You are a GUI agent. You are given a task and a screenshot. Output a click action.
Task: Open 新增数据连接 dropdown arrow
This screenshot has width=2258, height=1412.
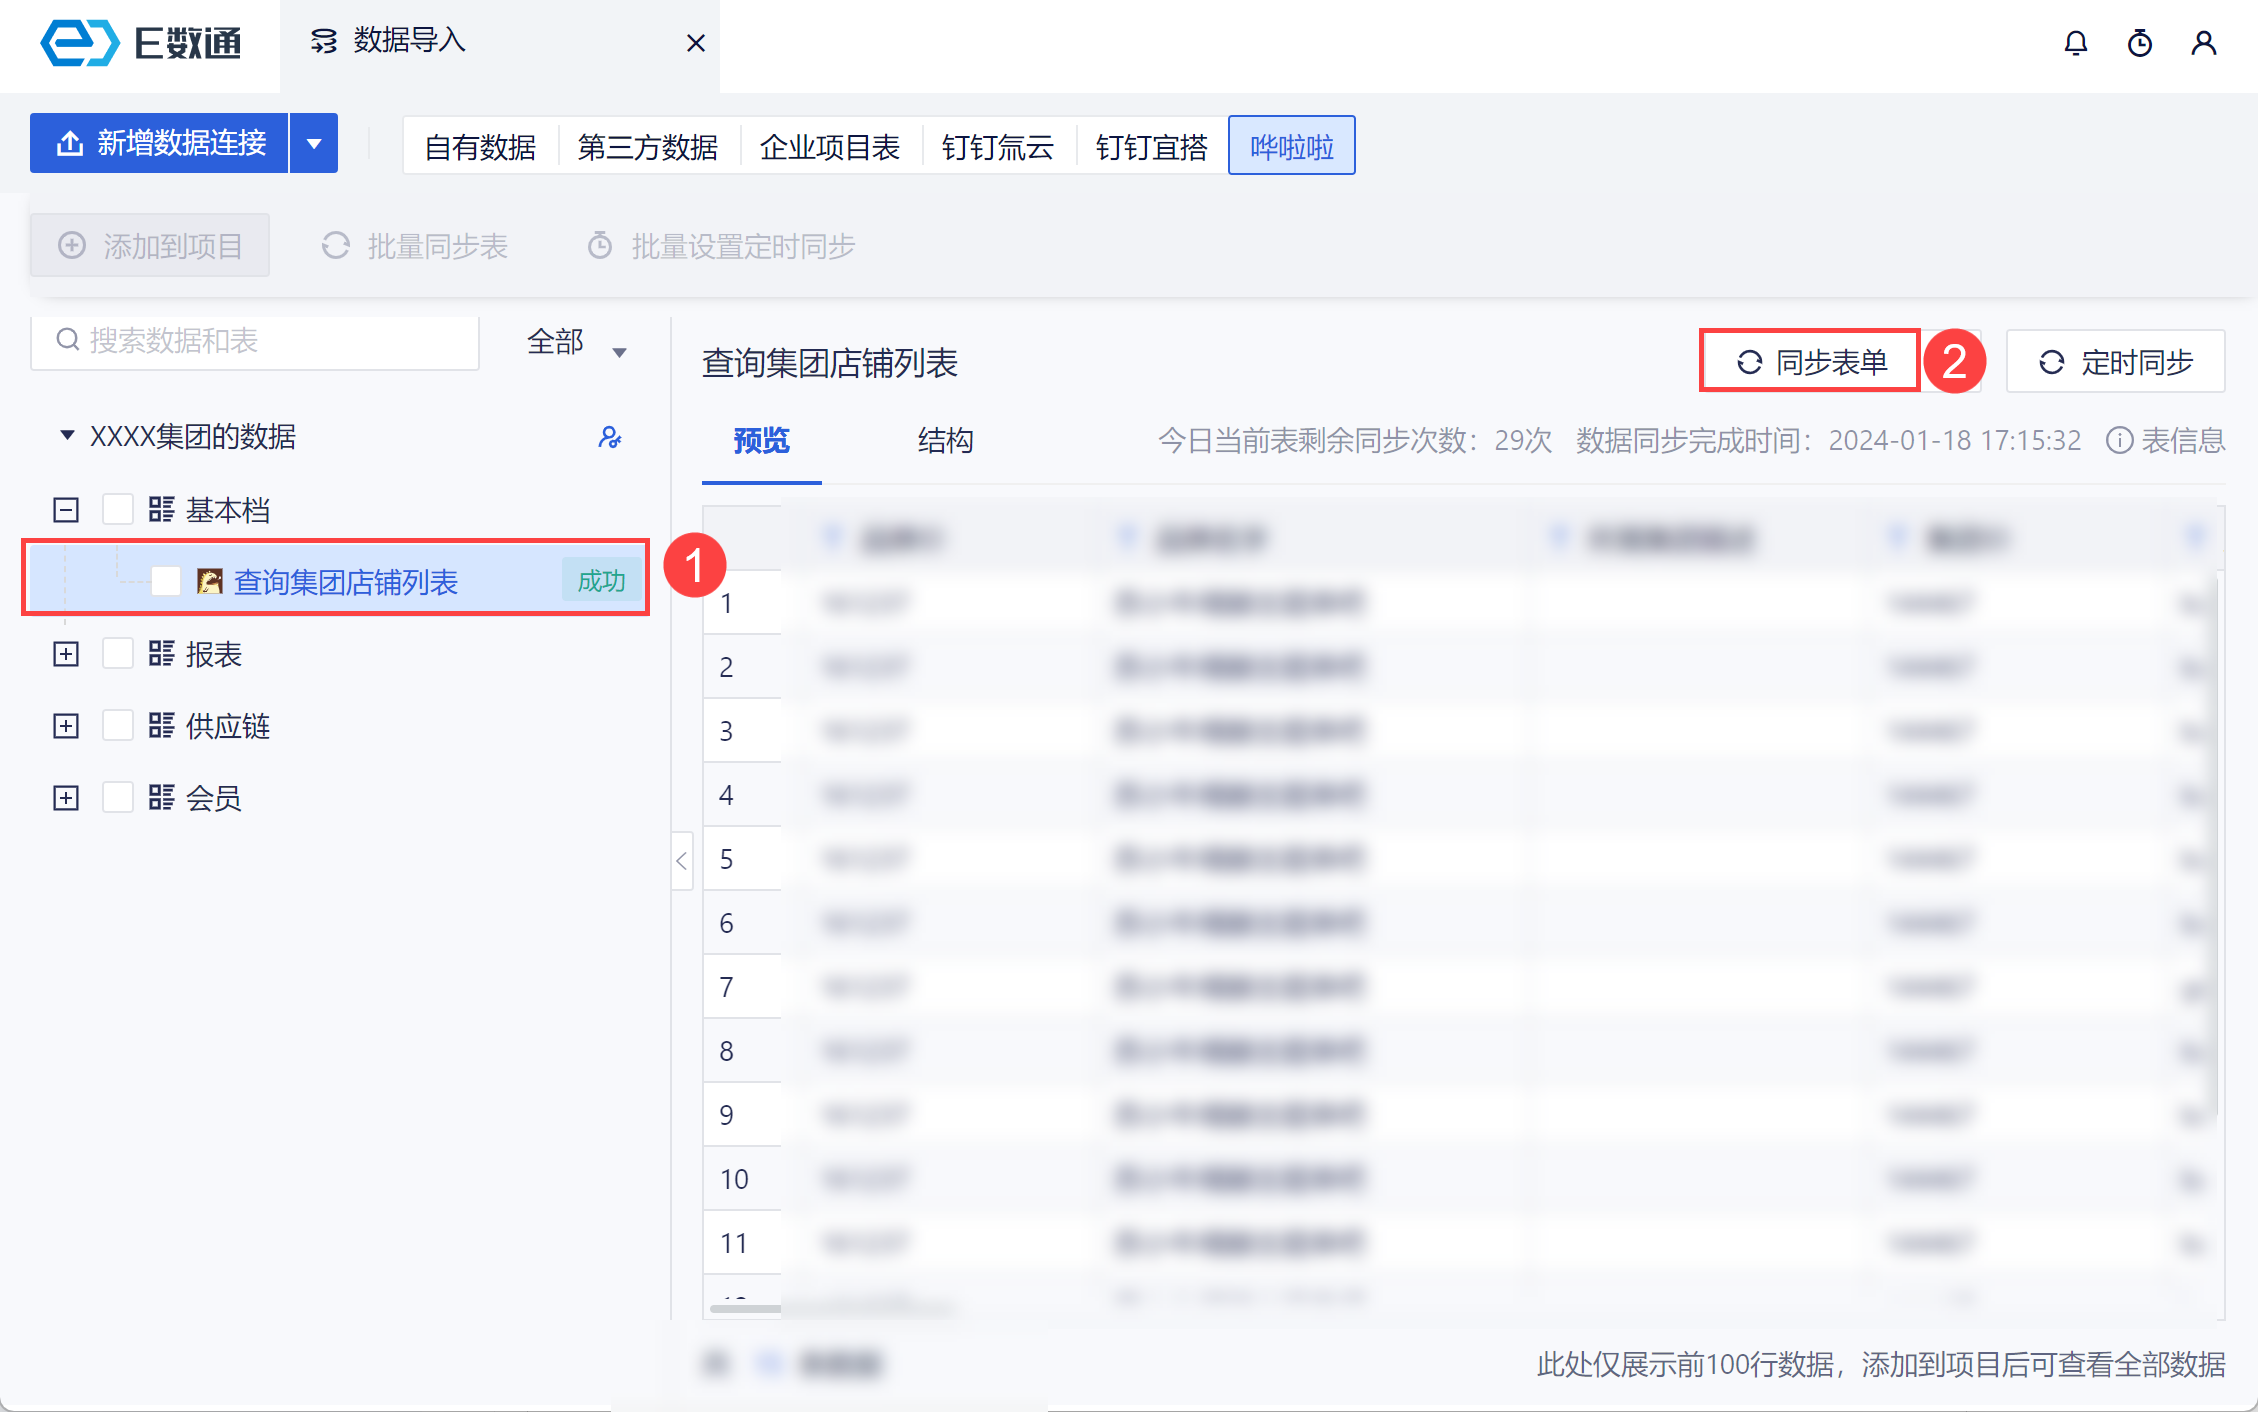[314, 143]
